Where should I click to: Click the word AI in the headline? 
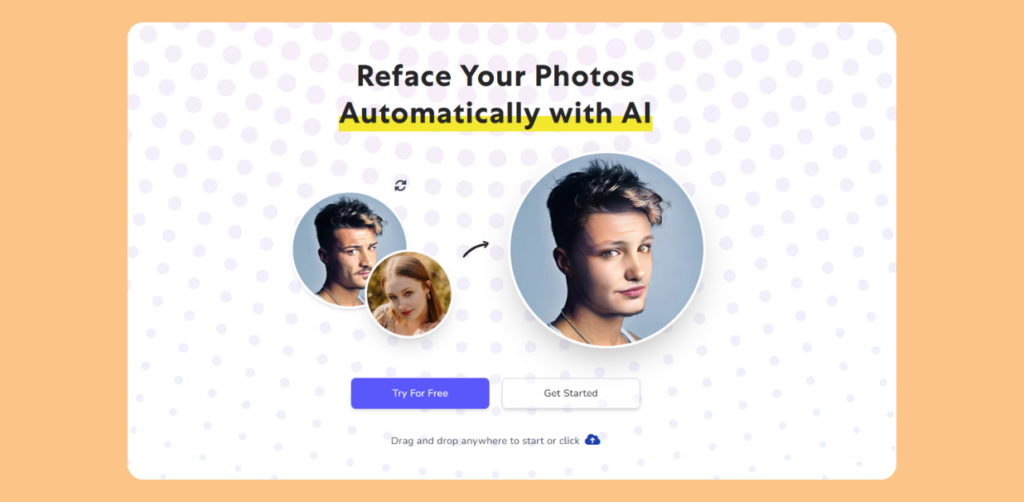[635, 114]
